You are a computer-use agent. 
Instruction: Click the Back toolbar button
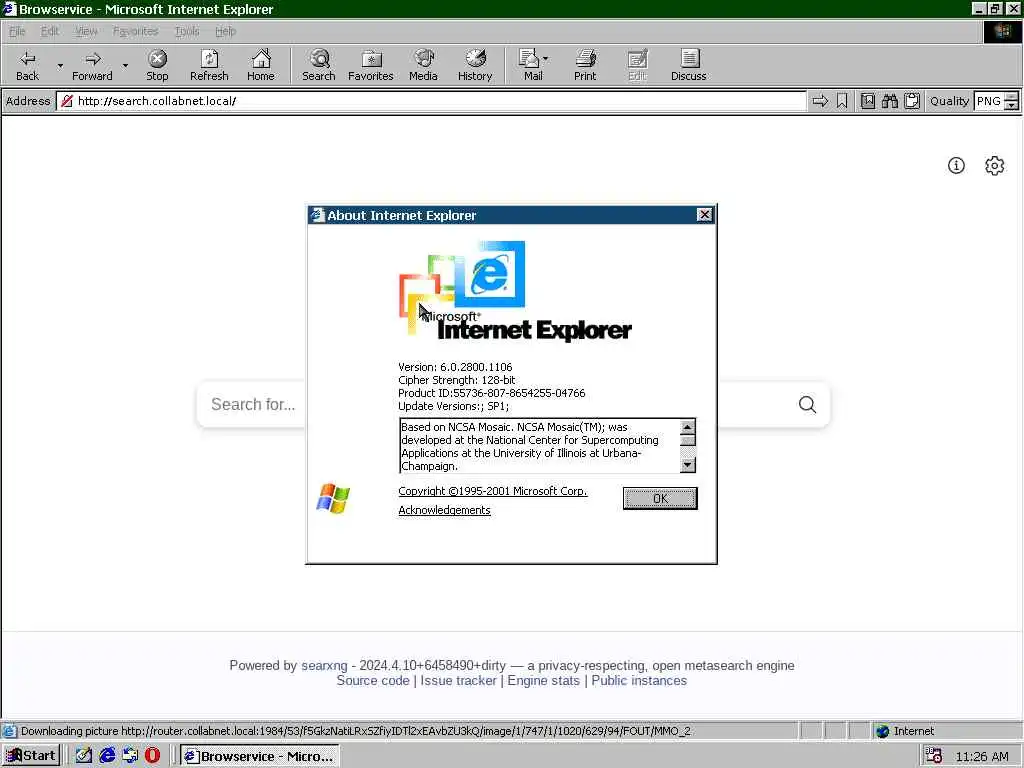(27, 65)
